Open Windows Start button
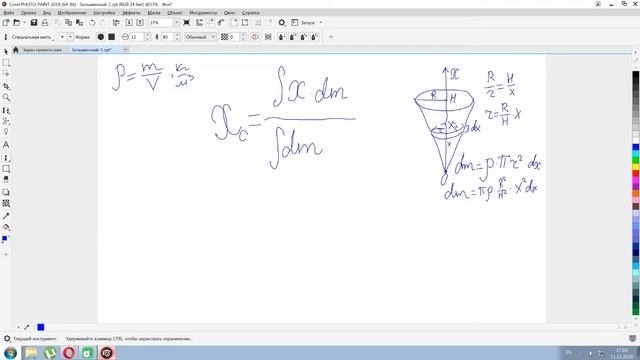The height and width of the screenshot is (360, 640). [x=10, y=353]
